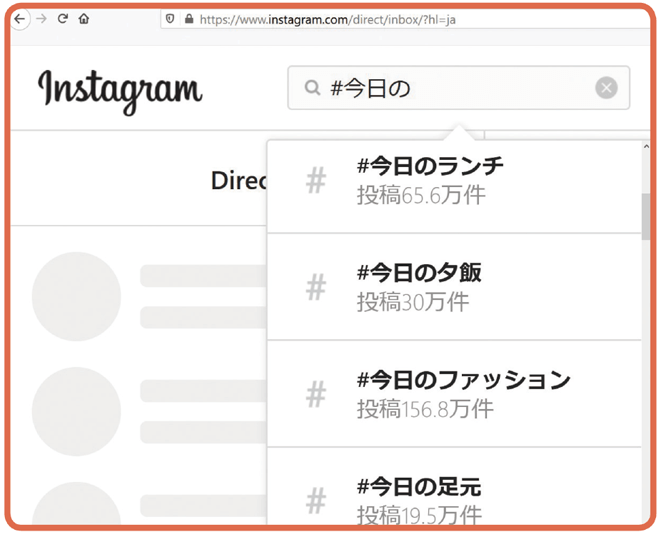This screenshot has width=660, height=540.
Task: Clear the search with the X button
Action: pyautogui.click(x=606, y=88)
